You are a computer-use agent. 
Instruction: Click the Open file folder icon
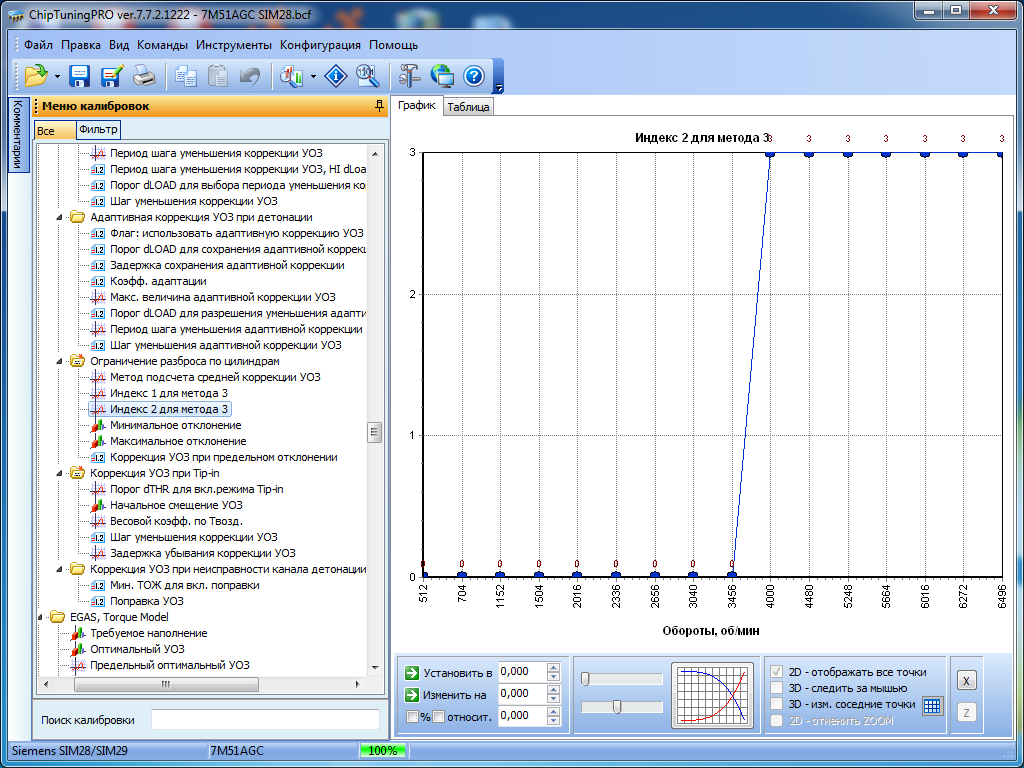tap(36, 76)
